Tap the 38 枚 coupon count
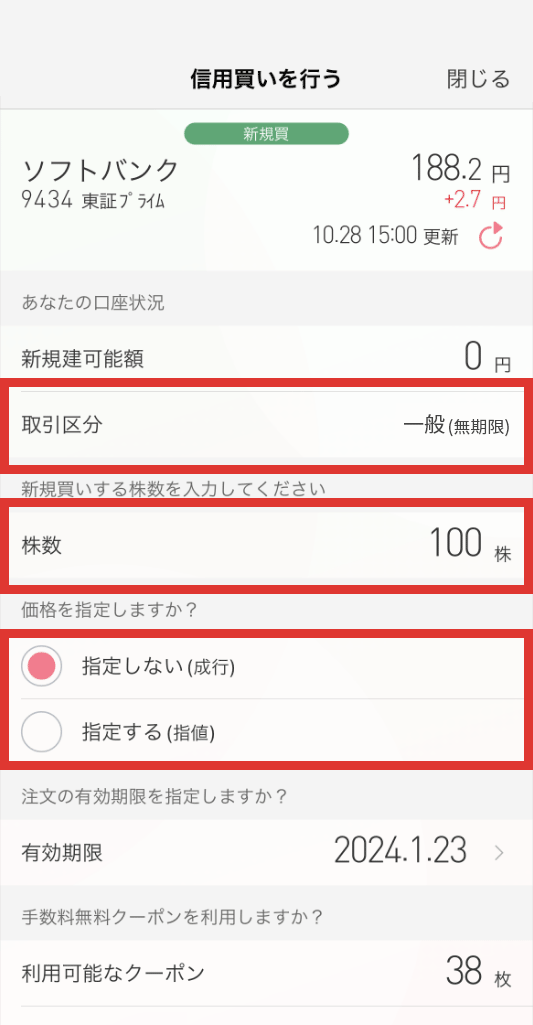 pyautogui.click(x=478, y=972)
